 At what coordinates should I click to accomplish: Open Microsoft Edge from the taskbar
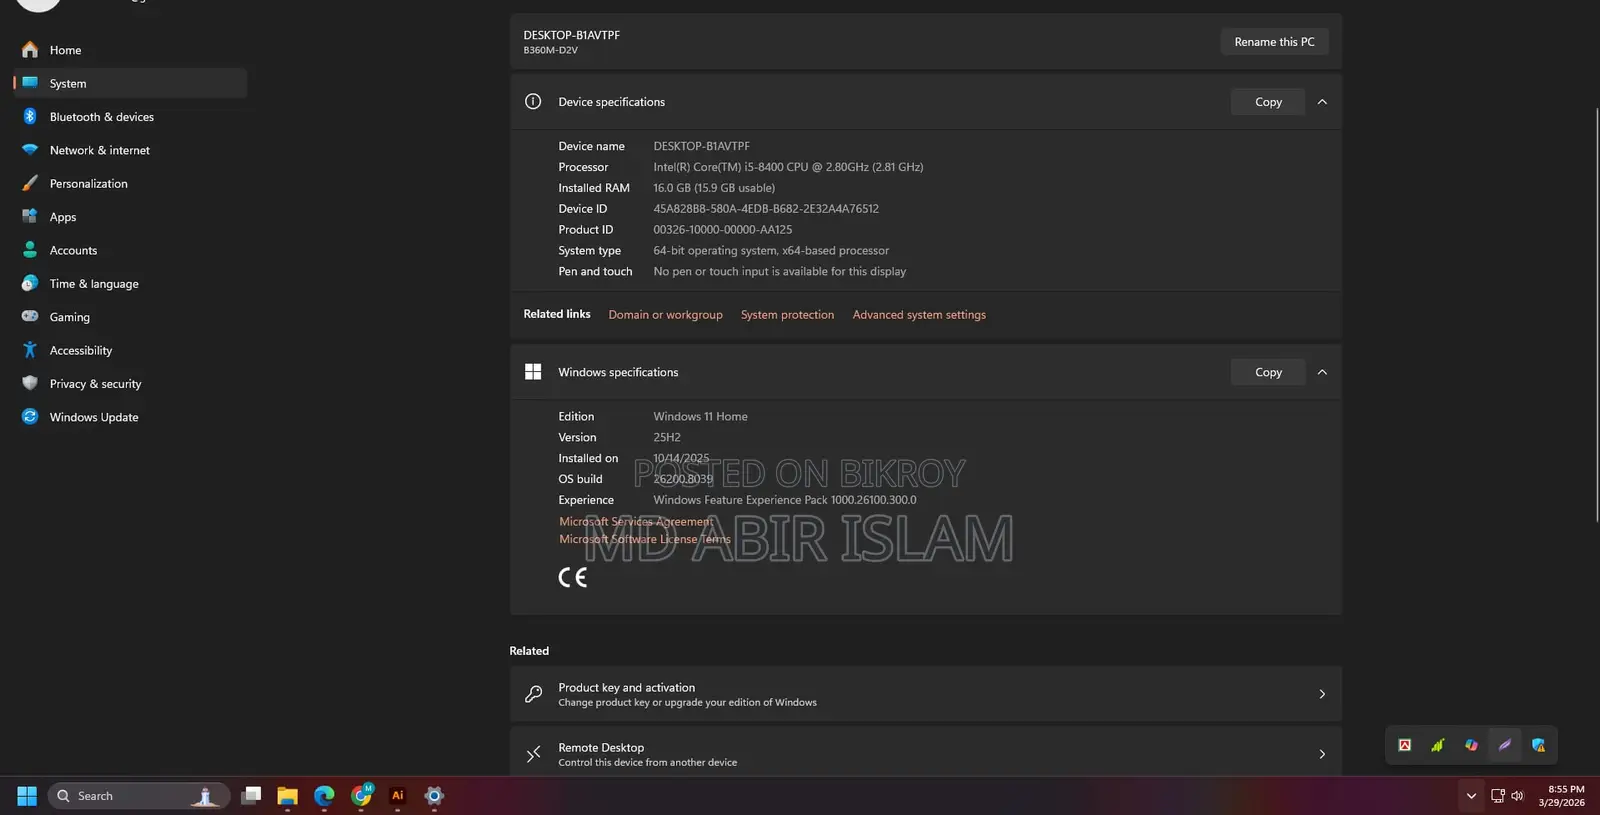(x=324, y=796)
